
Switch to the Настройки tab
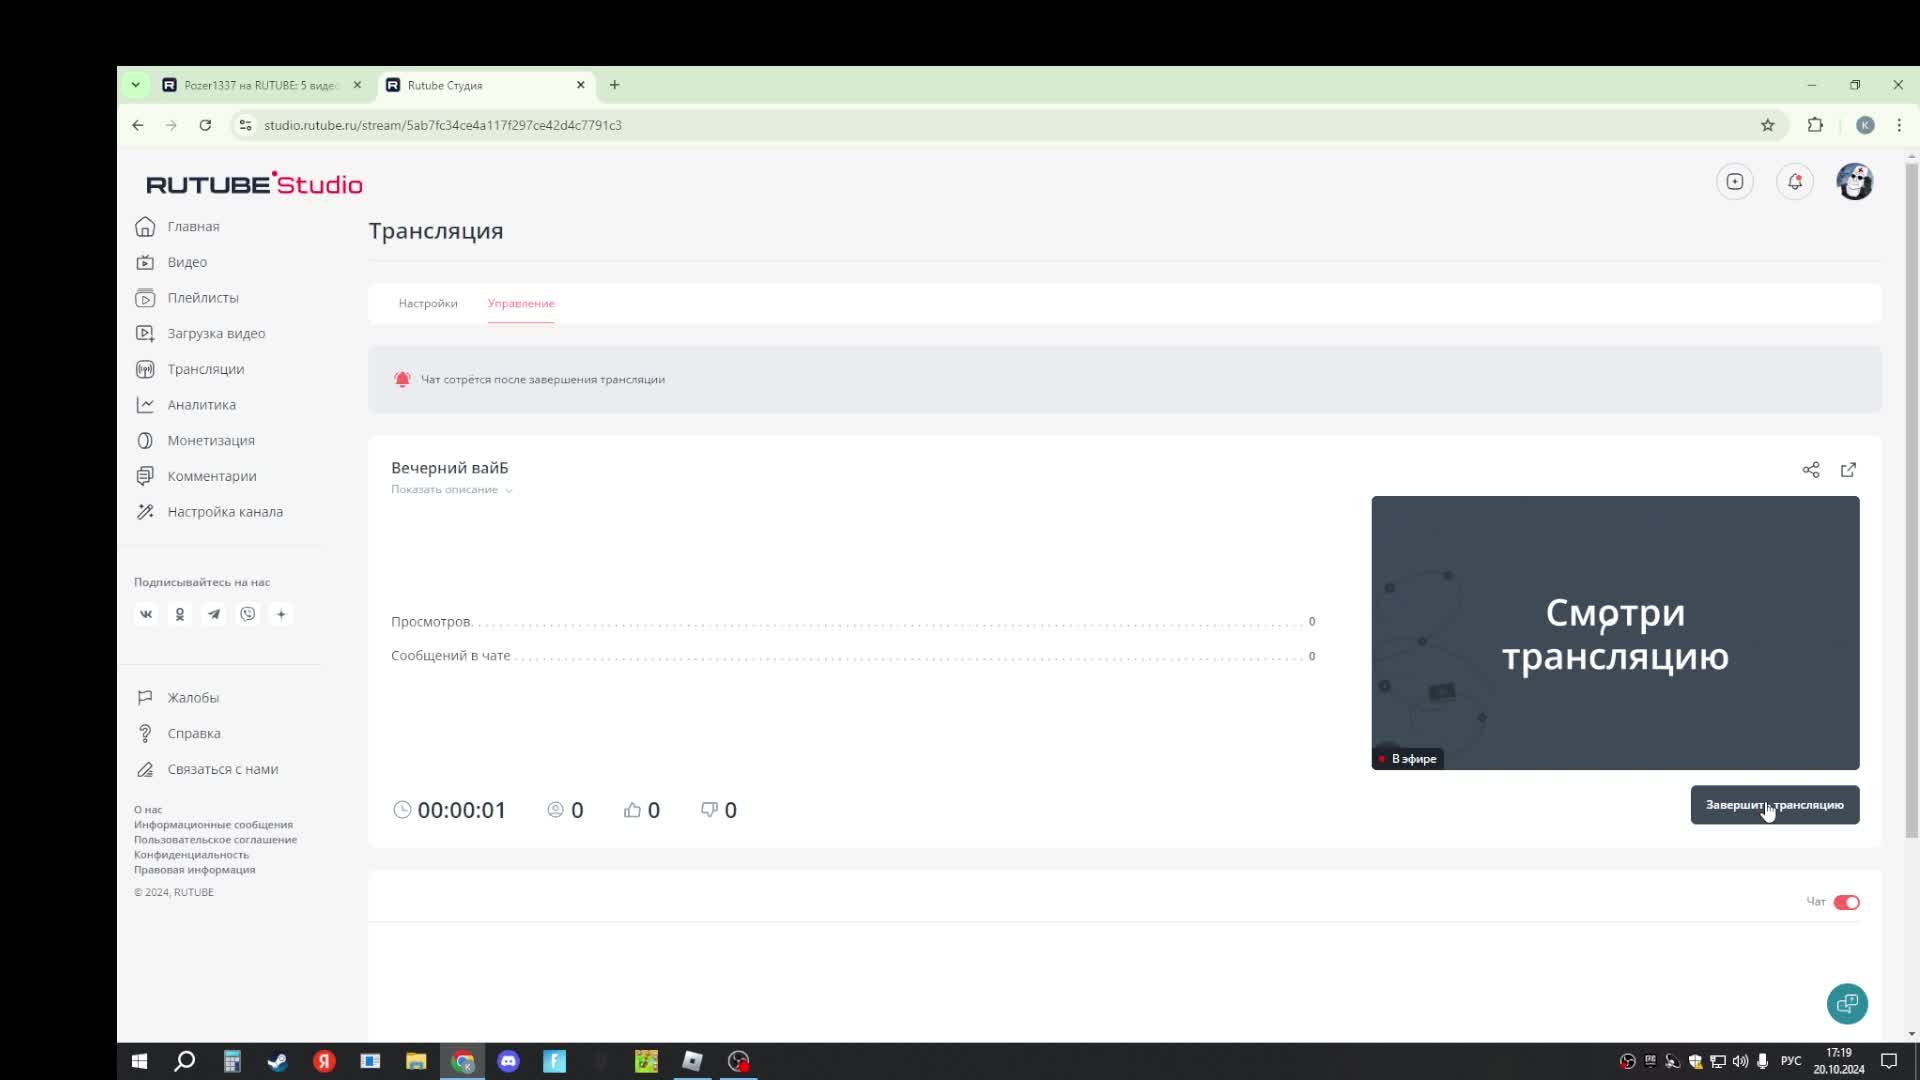point(428,303)
